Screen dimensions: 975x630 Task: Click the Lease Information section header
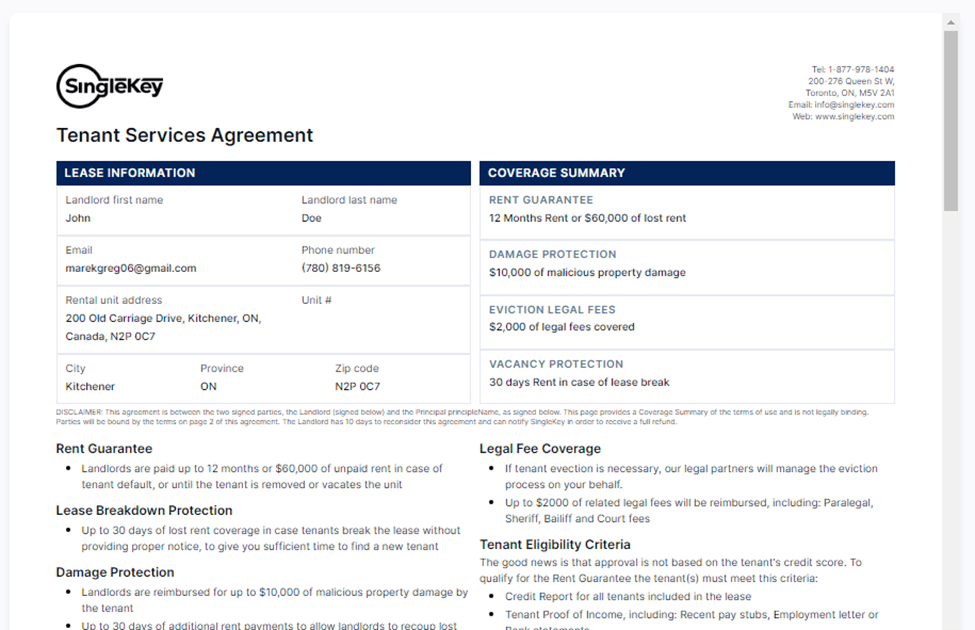point(263,173)
